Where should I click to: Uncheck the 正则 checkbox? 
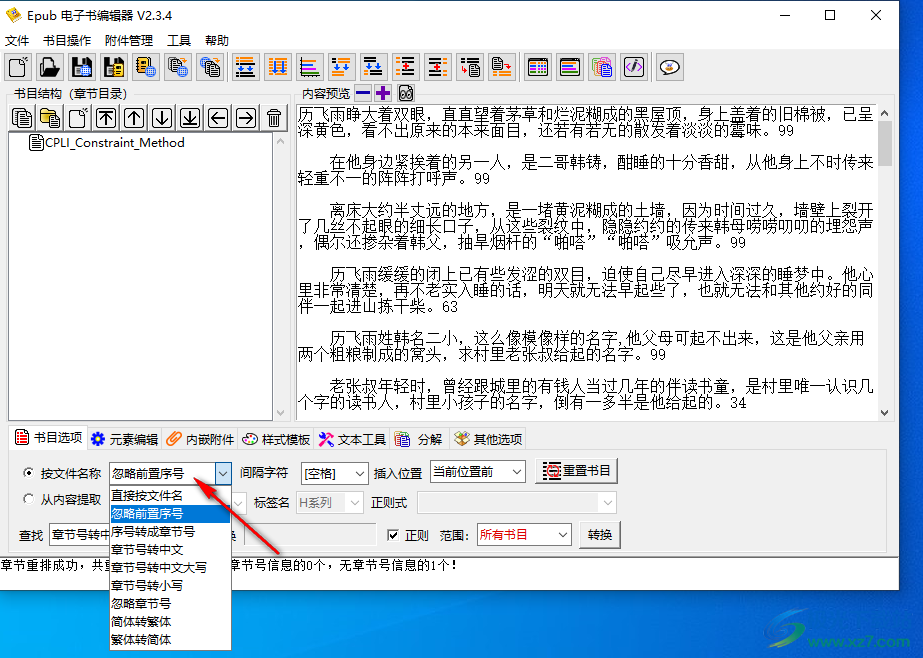pos(393,535)
